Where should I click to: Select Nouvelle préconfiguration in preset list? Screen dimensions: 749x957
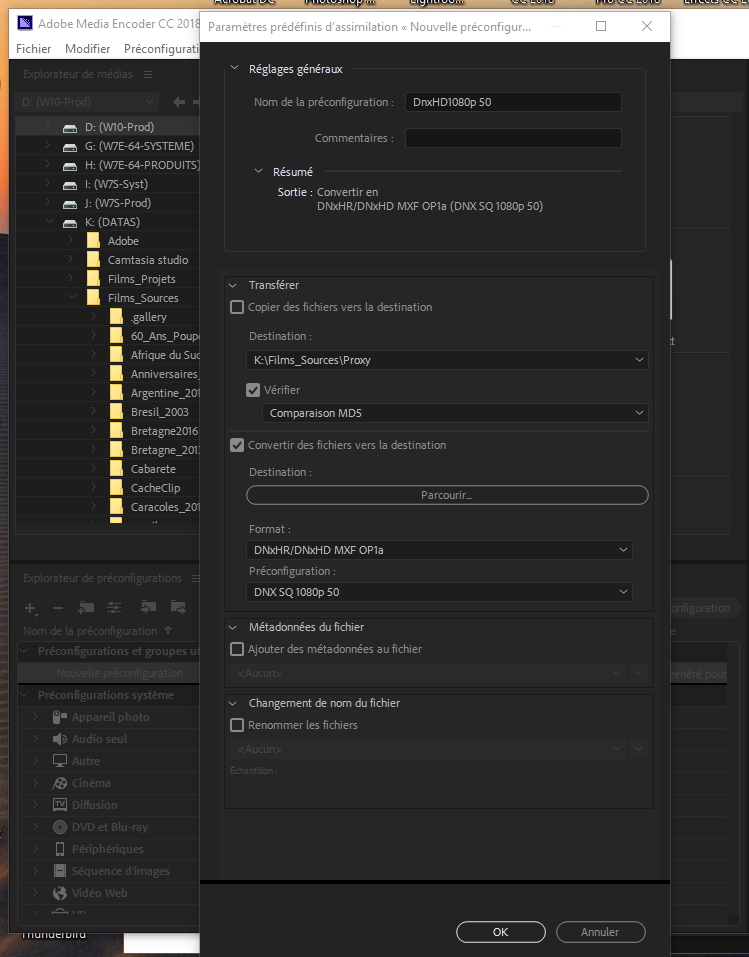coord(120,673)
